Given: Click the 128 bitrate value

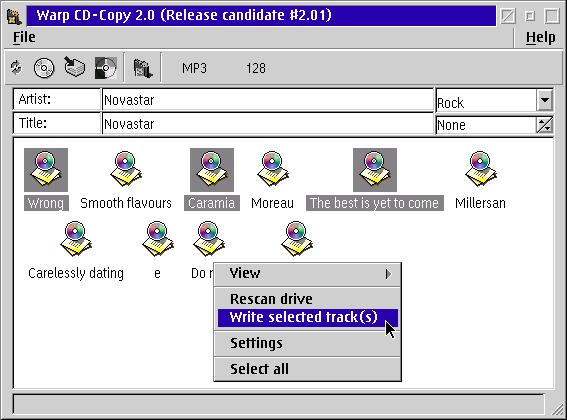Looking at the screenshot, I should point(256,68).
